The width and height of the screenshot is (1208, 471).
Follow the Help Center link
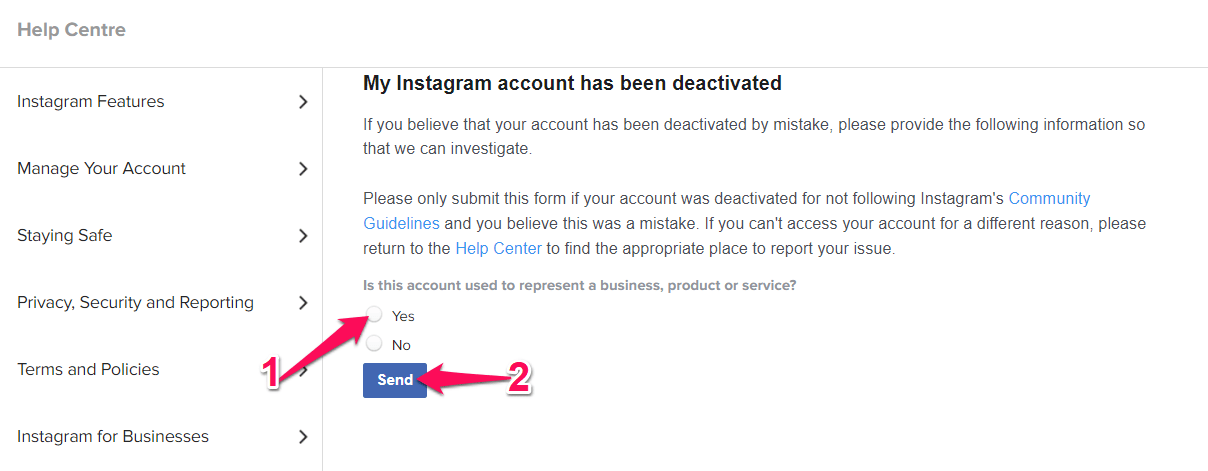pos(498,248)
